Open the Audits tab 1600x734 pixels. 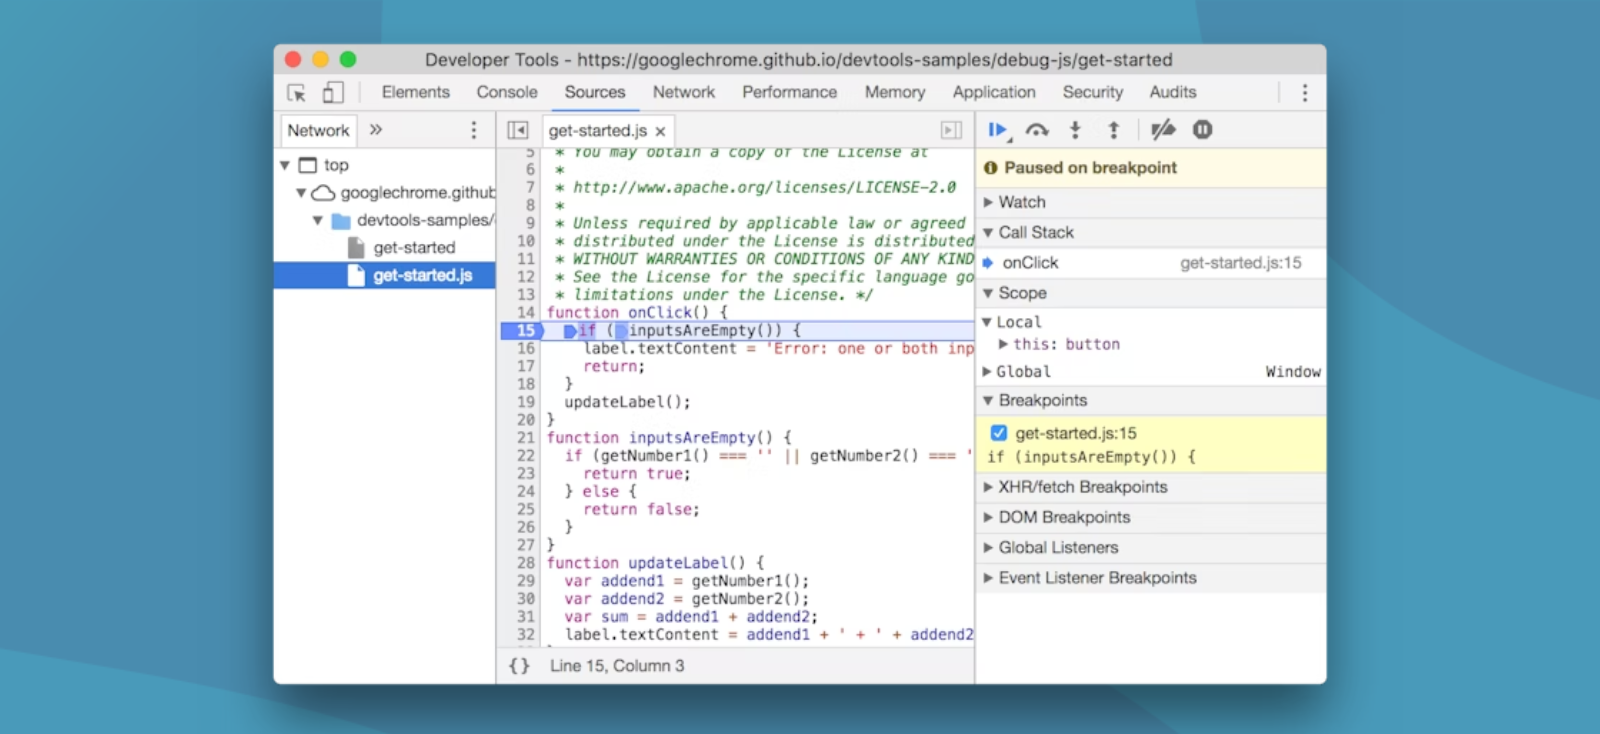tap(1173, 92)
